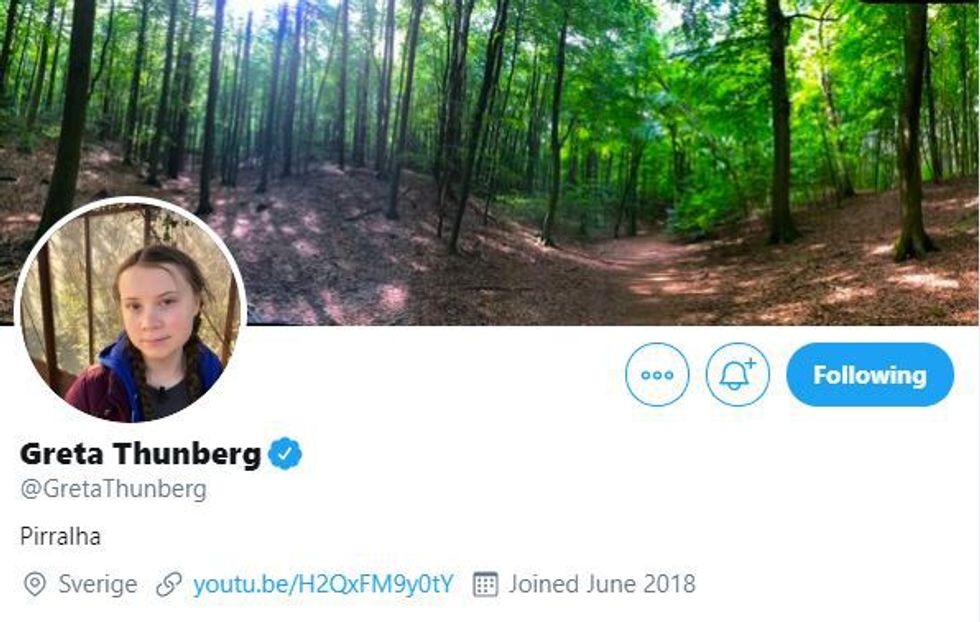The image size is (980, 622).
Task: Click the calendar icon beside join date
Action: (x=485, y=584)
